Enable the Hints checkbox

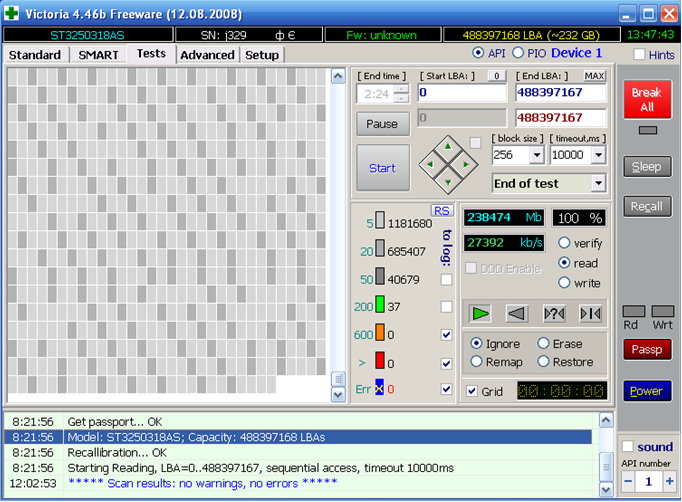(639, 54)
